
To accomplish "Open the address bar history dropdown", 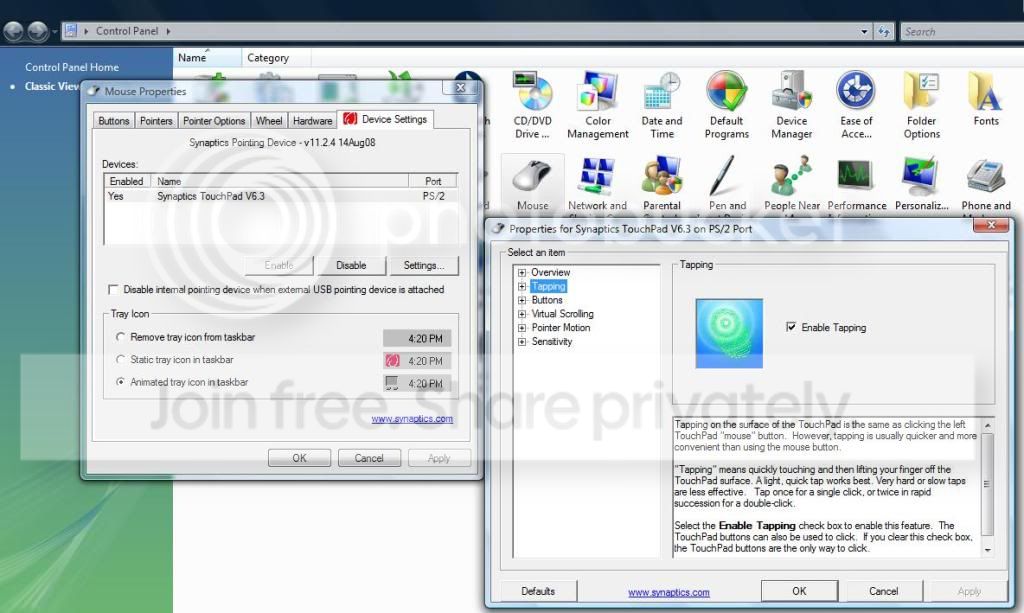I will 865,31.
